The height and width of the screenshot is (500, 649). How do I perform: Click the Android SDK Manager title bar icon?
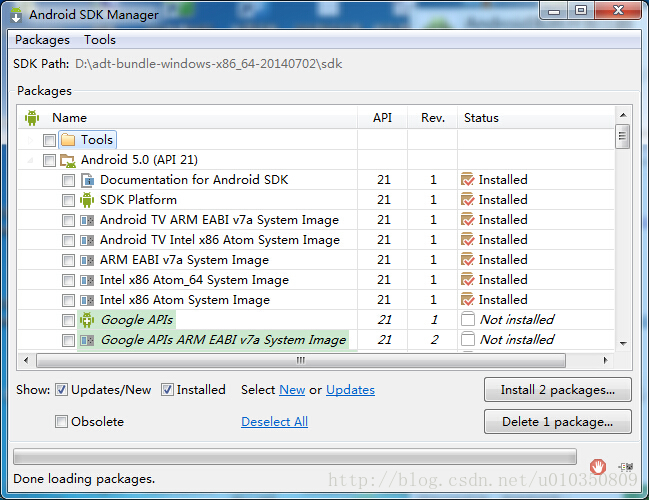pyautogui.click(x=16, y=15)
